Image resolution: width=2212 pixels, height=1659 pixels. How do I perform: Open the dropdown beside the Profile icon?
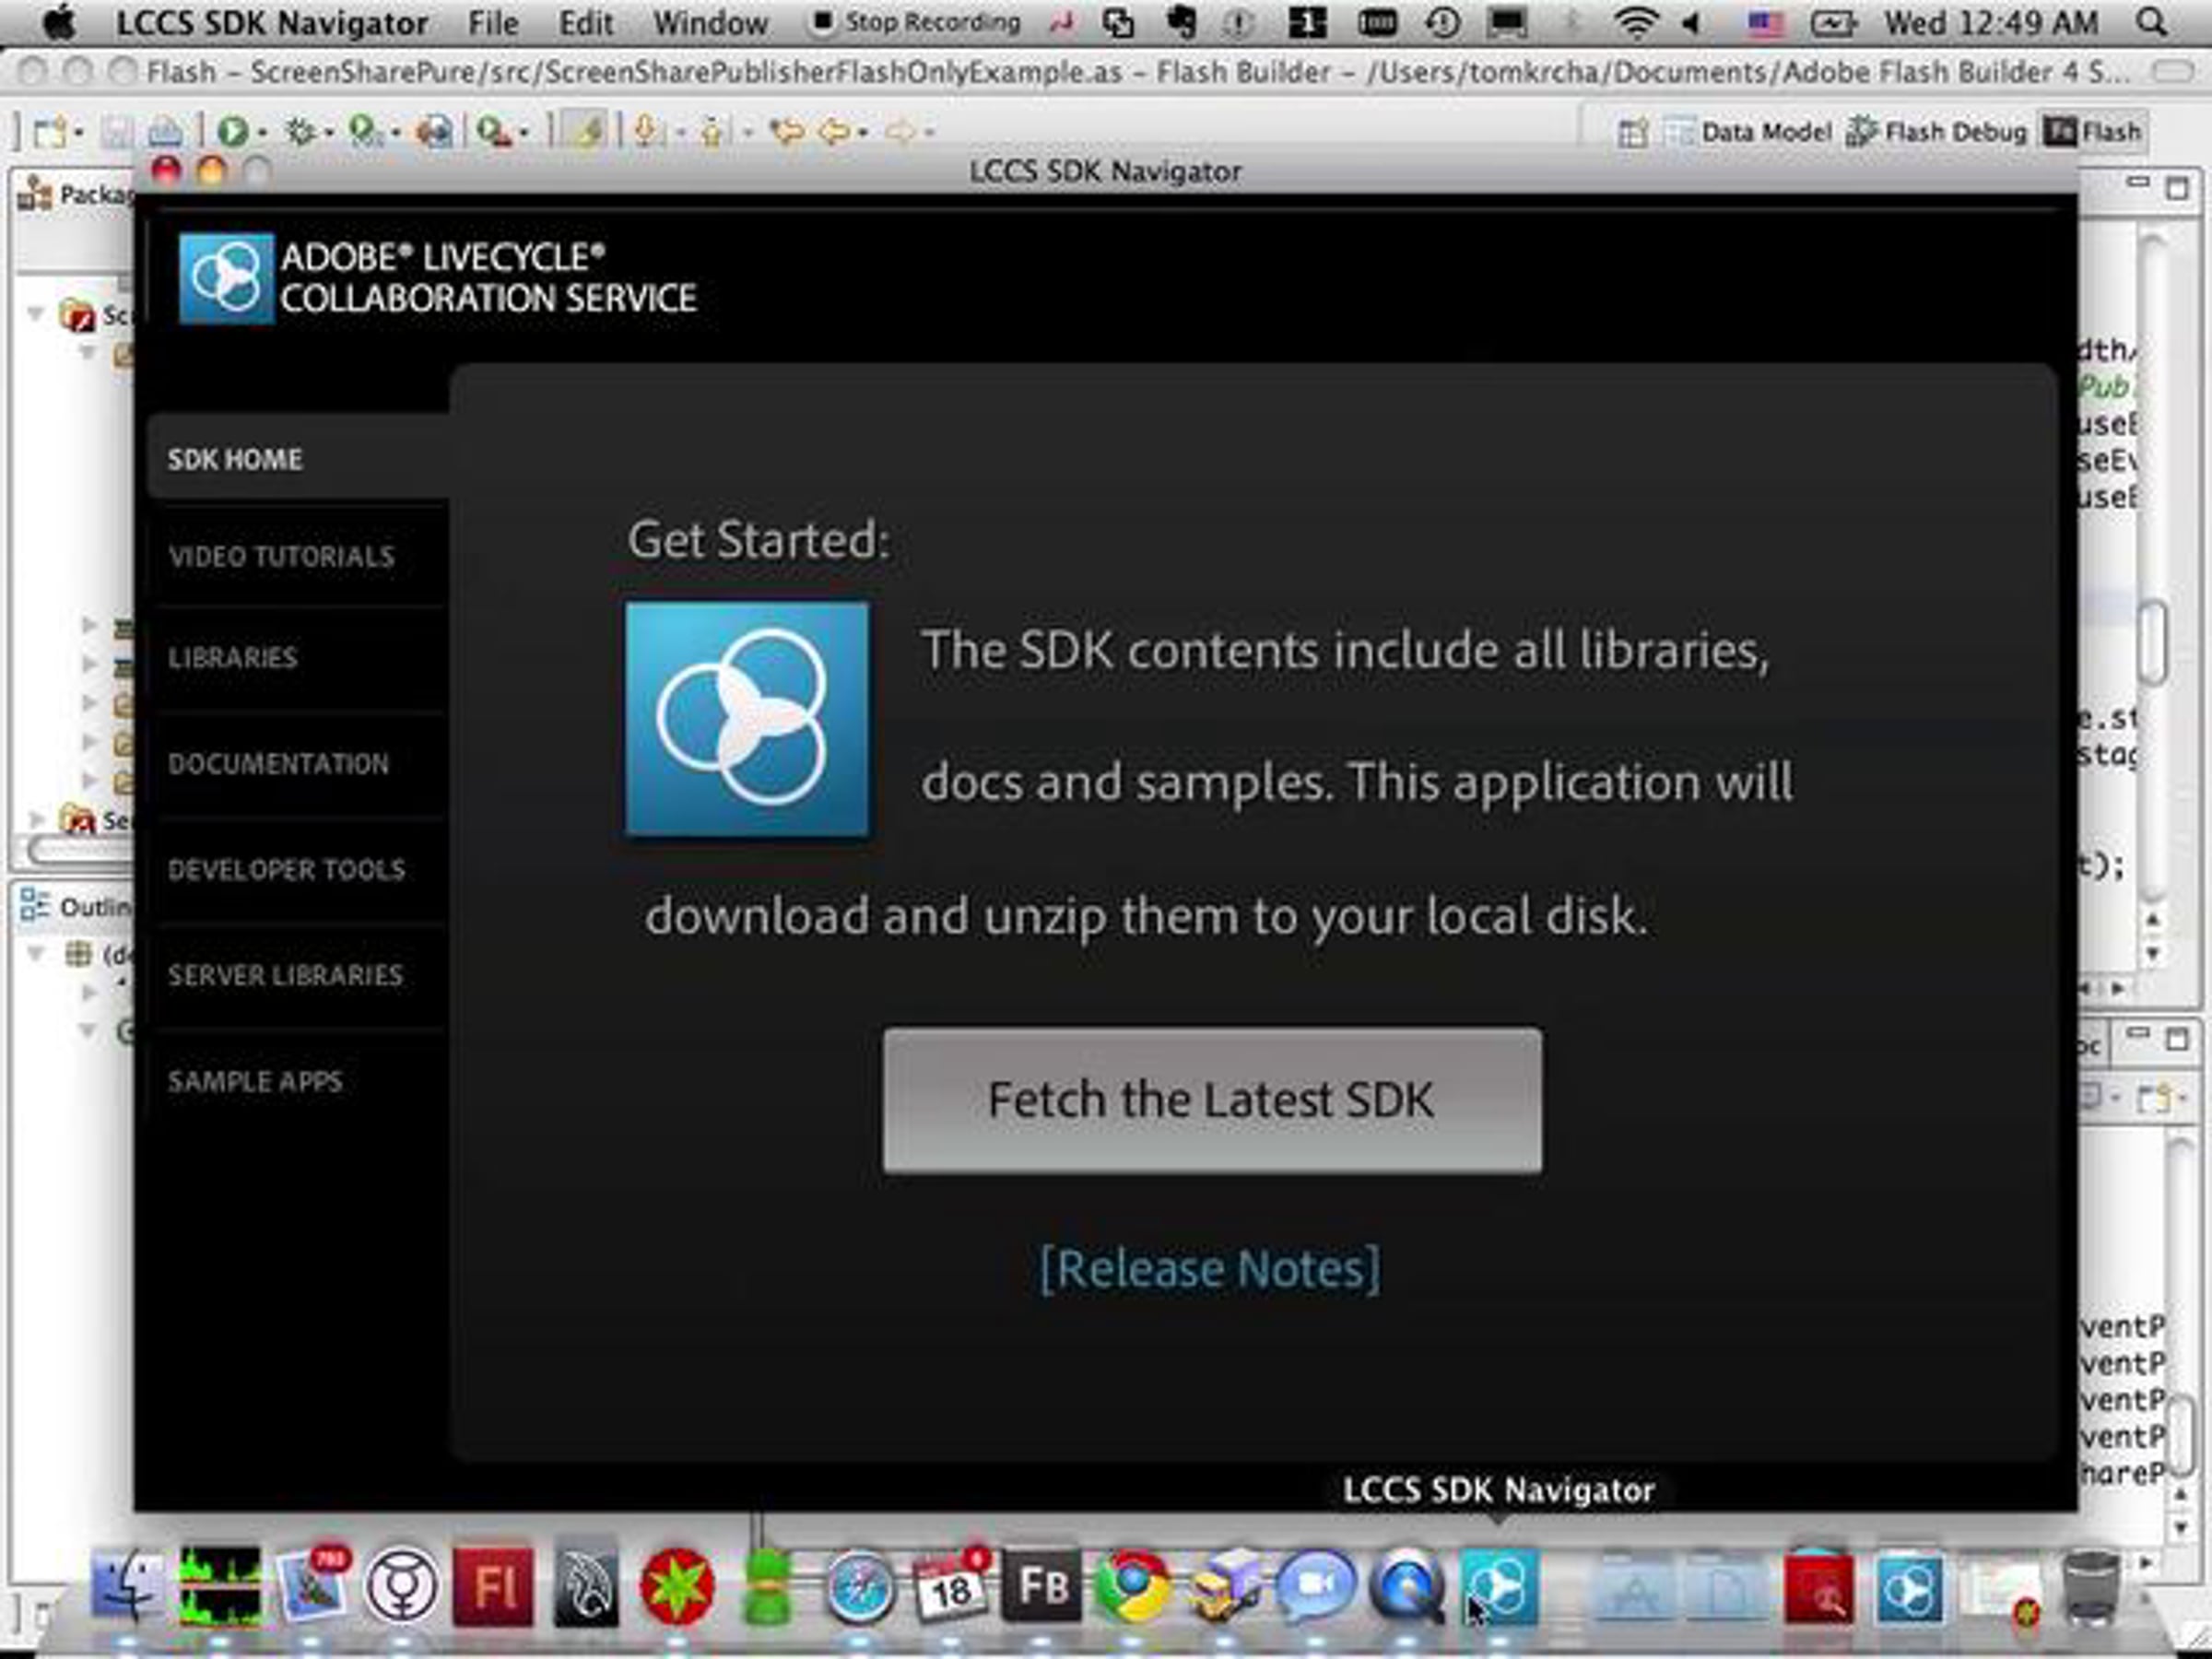click(395, 132)
